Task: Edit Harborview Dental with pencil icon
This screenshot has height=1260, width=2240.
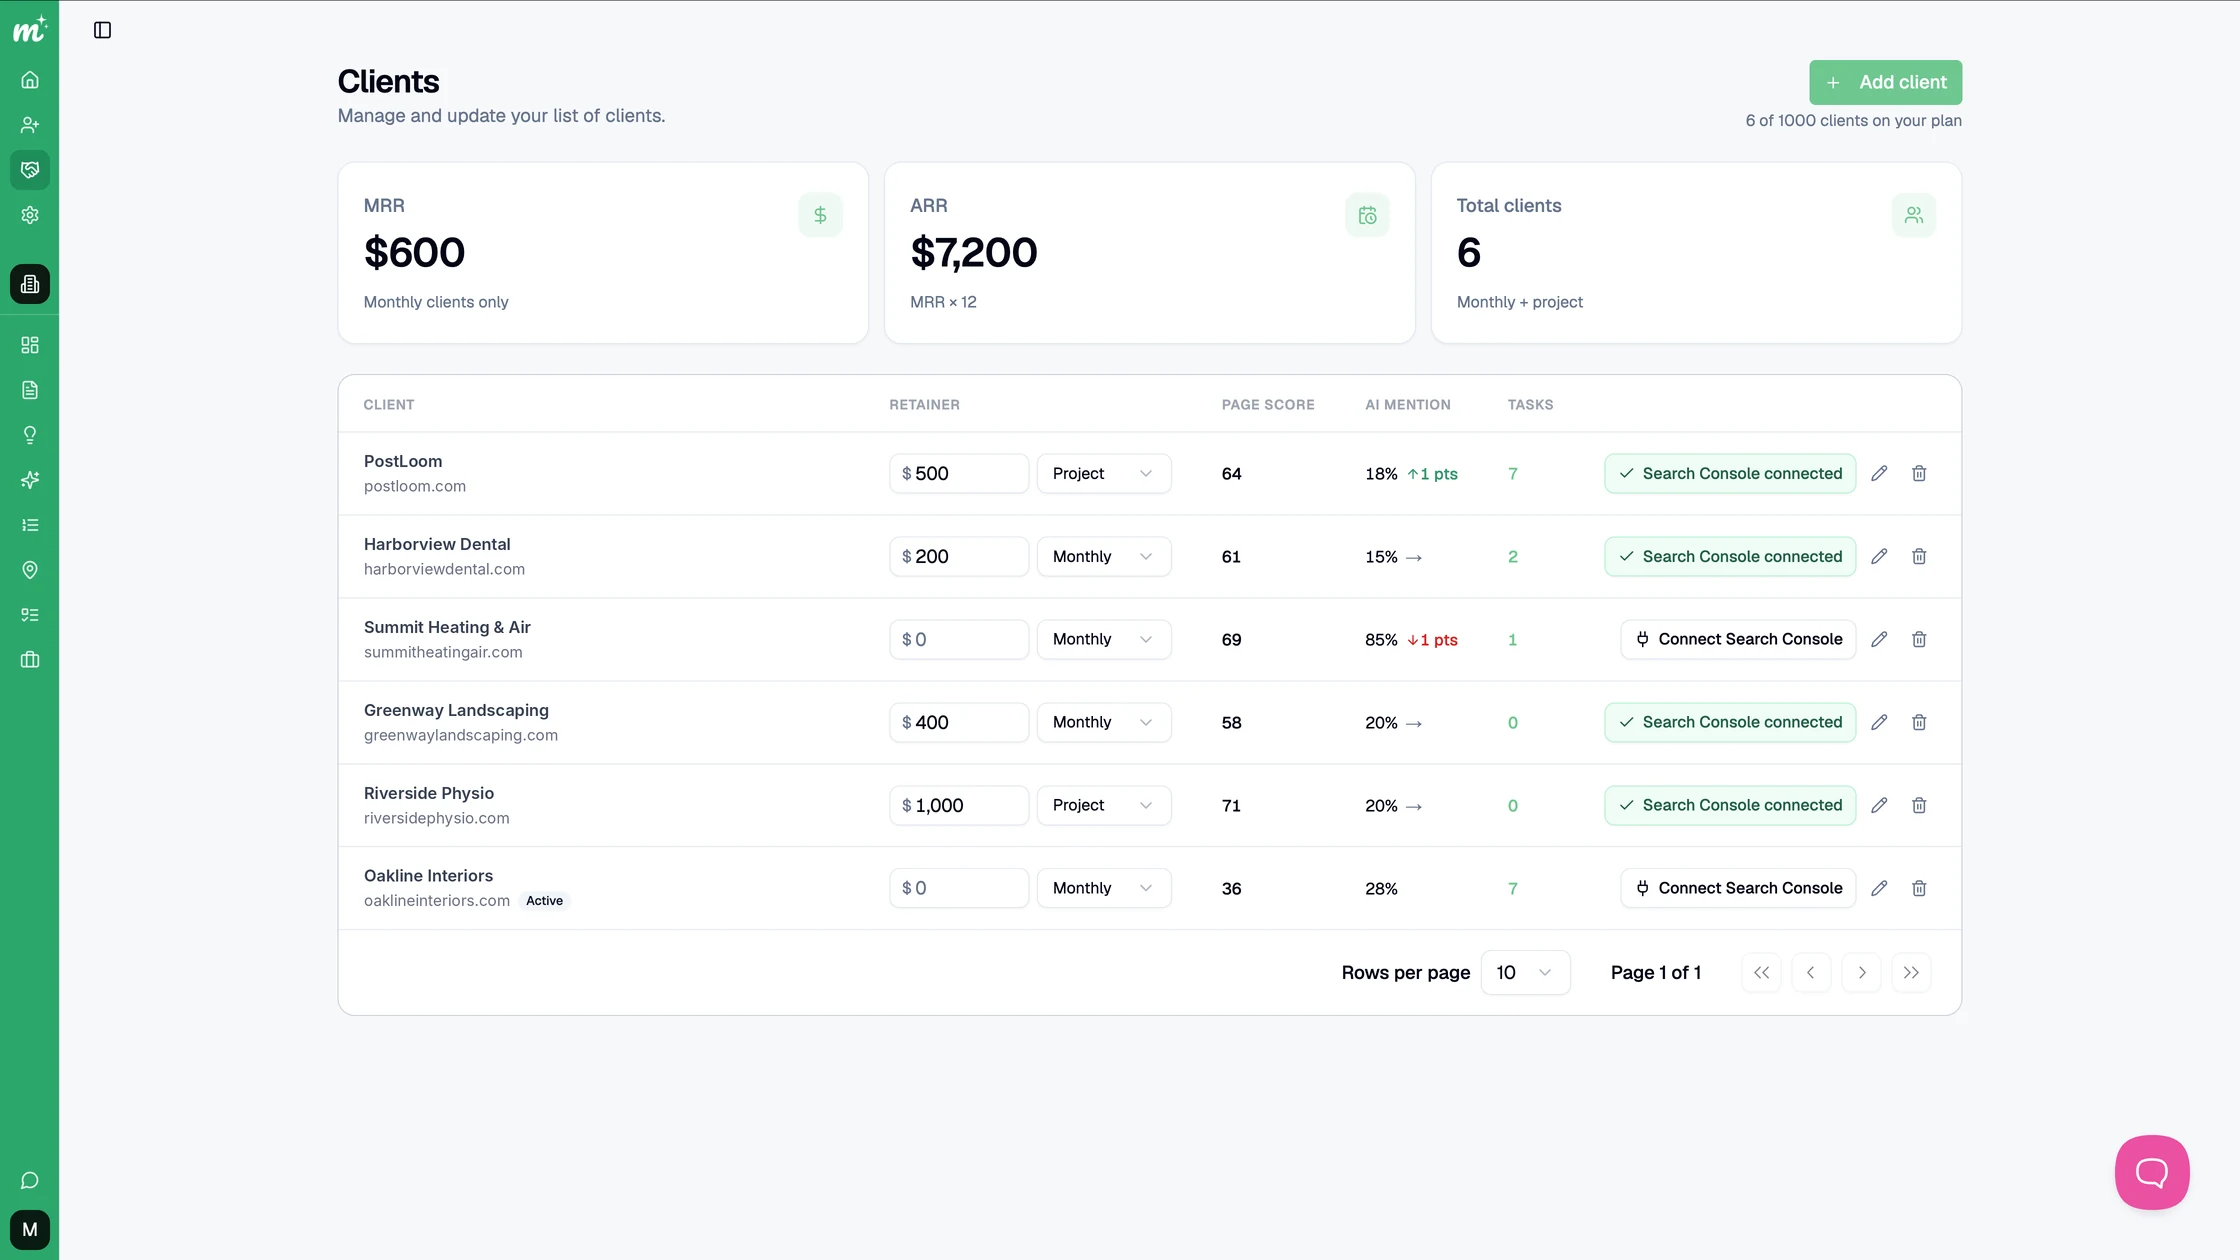Action: click(1879, 557)
